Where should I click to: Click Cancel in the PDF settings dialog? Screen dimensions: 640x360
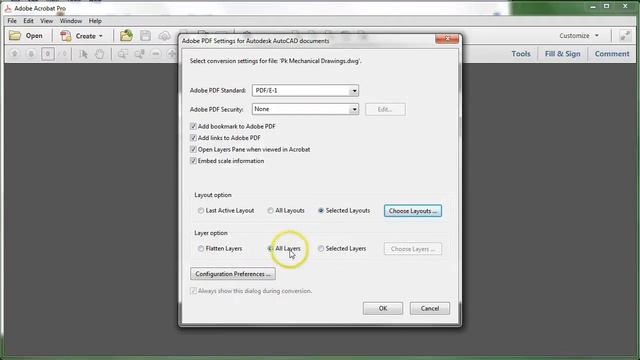430,309
